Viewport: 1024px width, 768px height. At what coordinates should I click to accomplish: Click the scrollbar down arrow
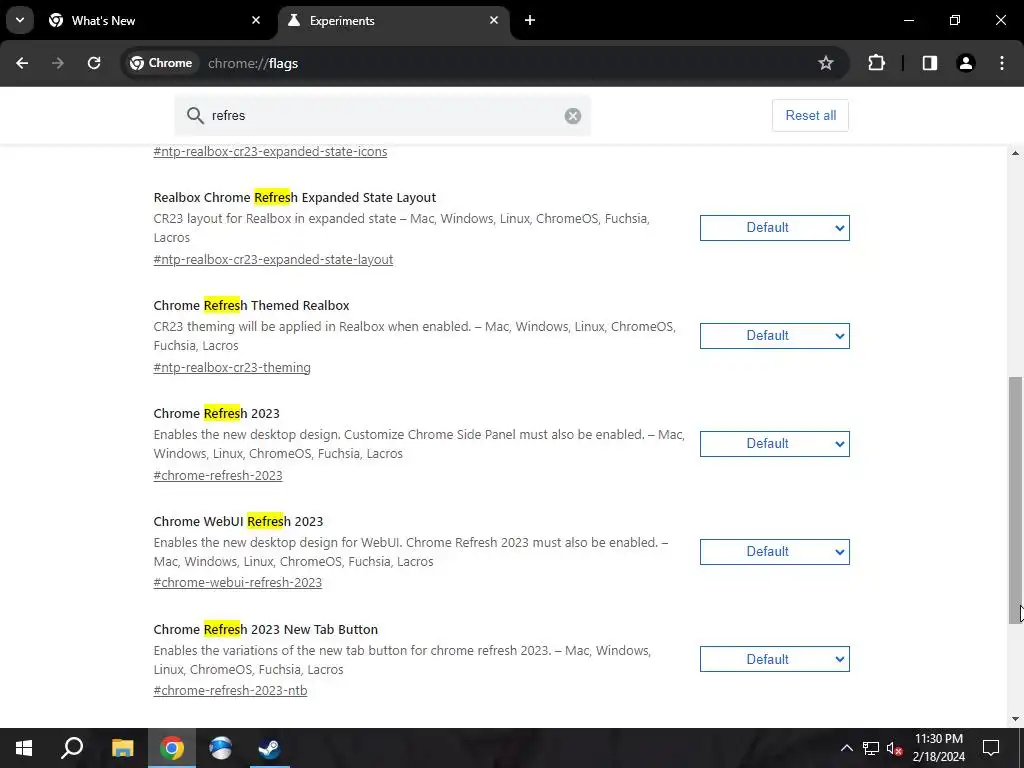1016,719
